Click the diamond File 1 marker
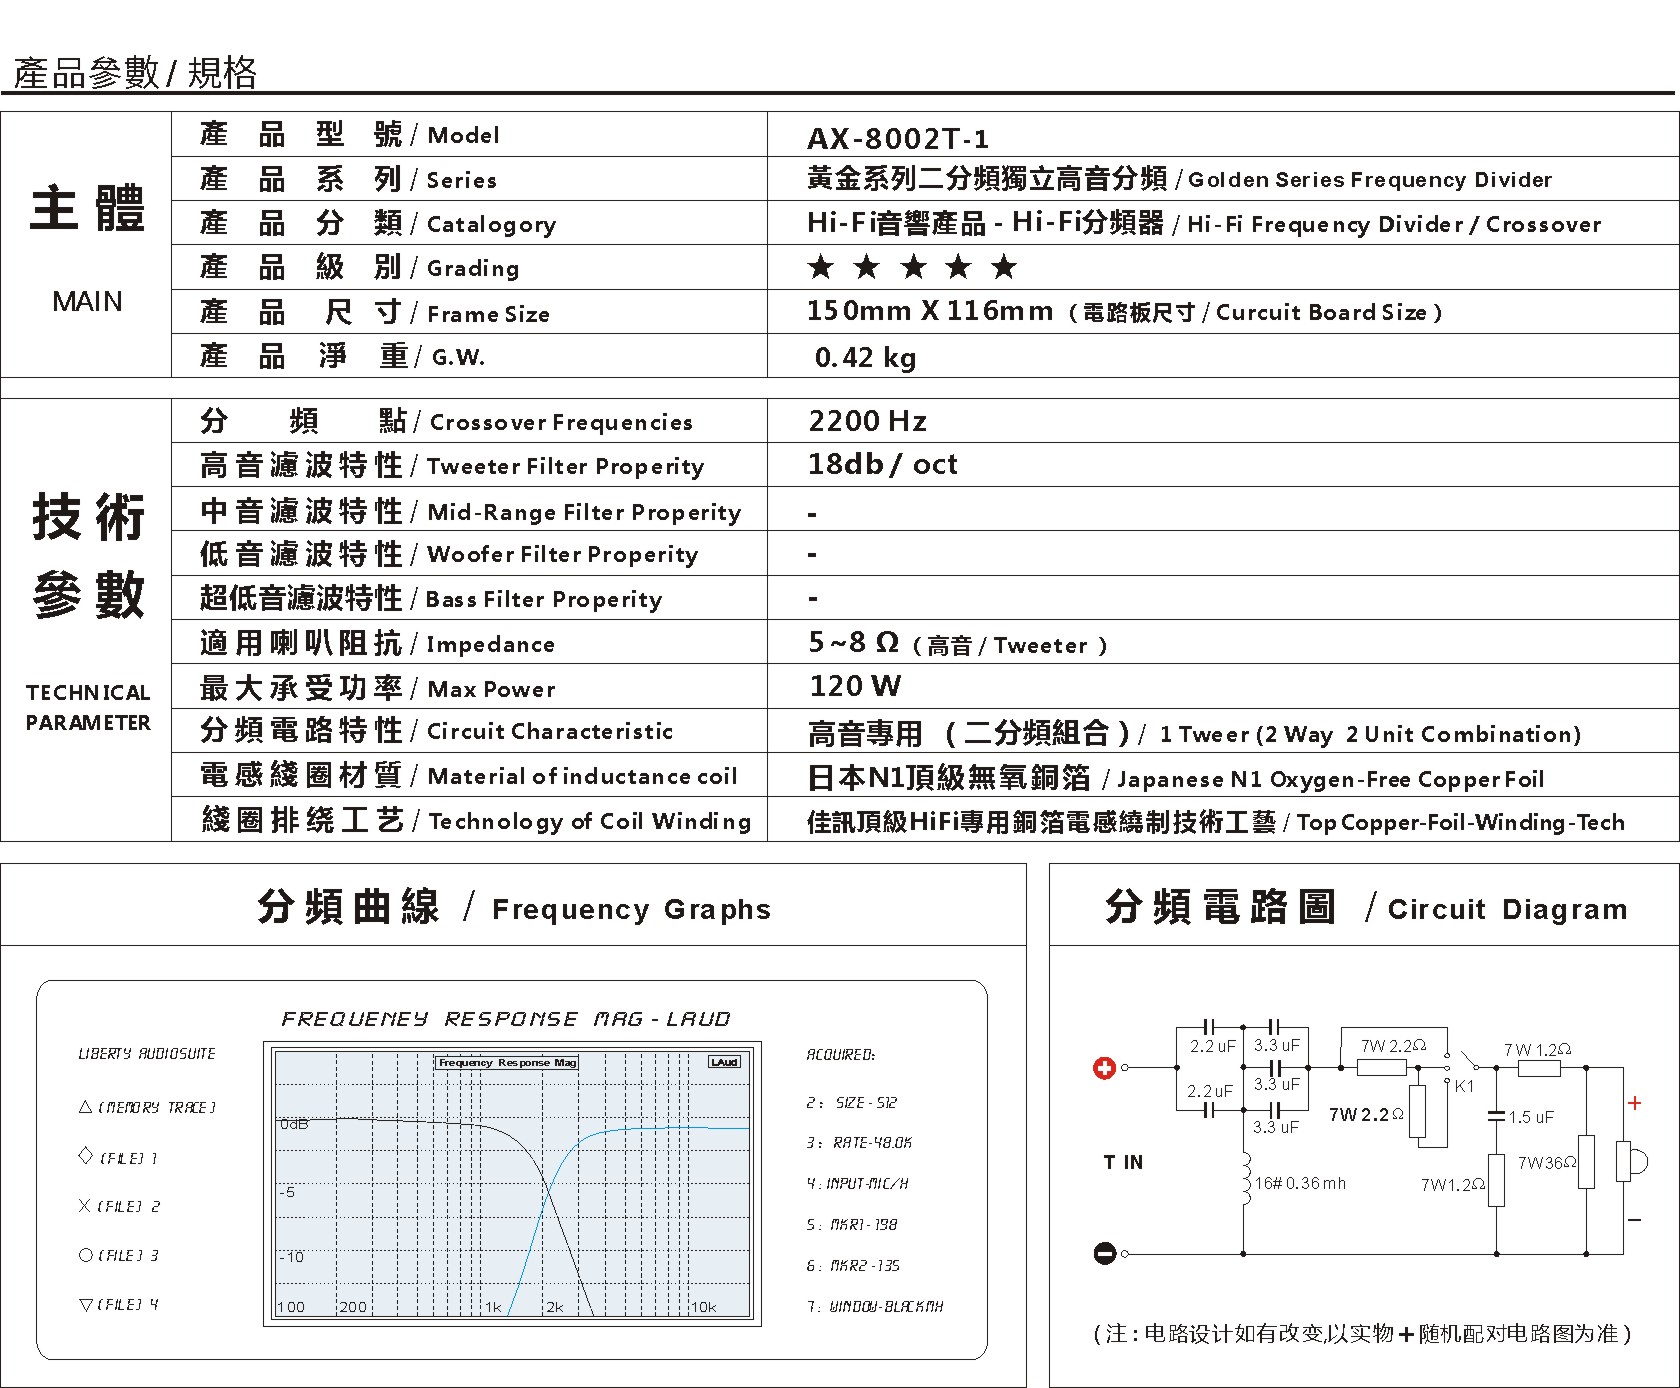This screenshot has height=1388, width=1680. point(86,1157)
